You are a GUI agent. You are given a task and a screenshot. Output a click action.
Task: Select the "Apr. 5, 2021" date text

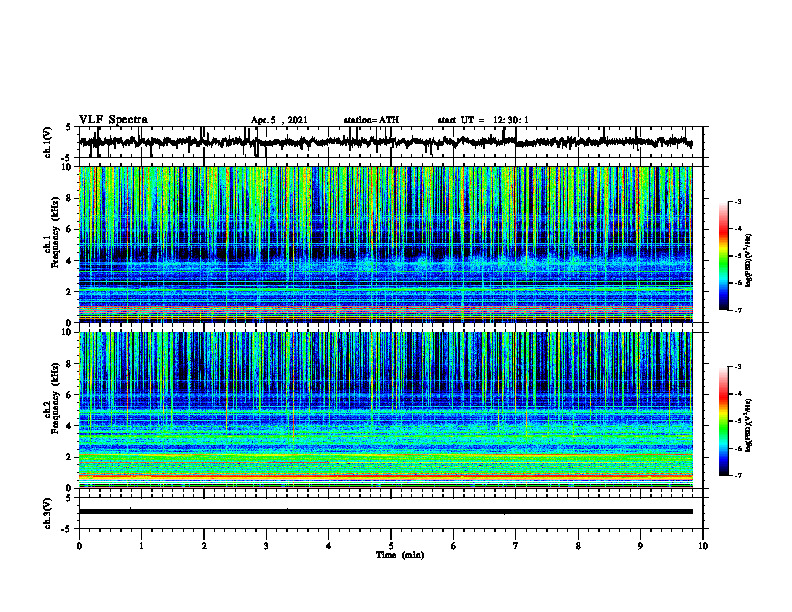(x=279, y=120)
